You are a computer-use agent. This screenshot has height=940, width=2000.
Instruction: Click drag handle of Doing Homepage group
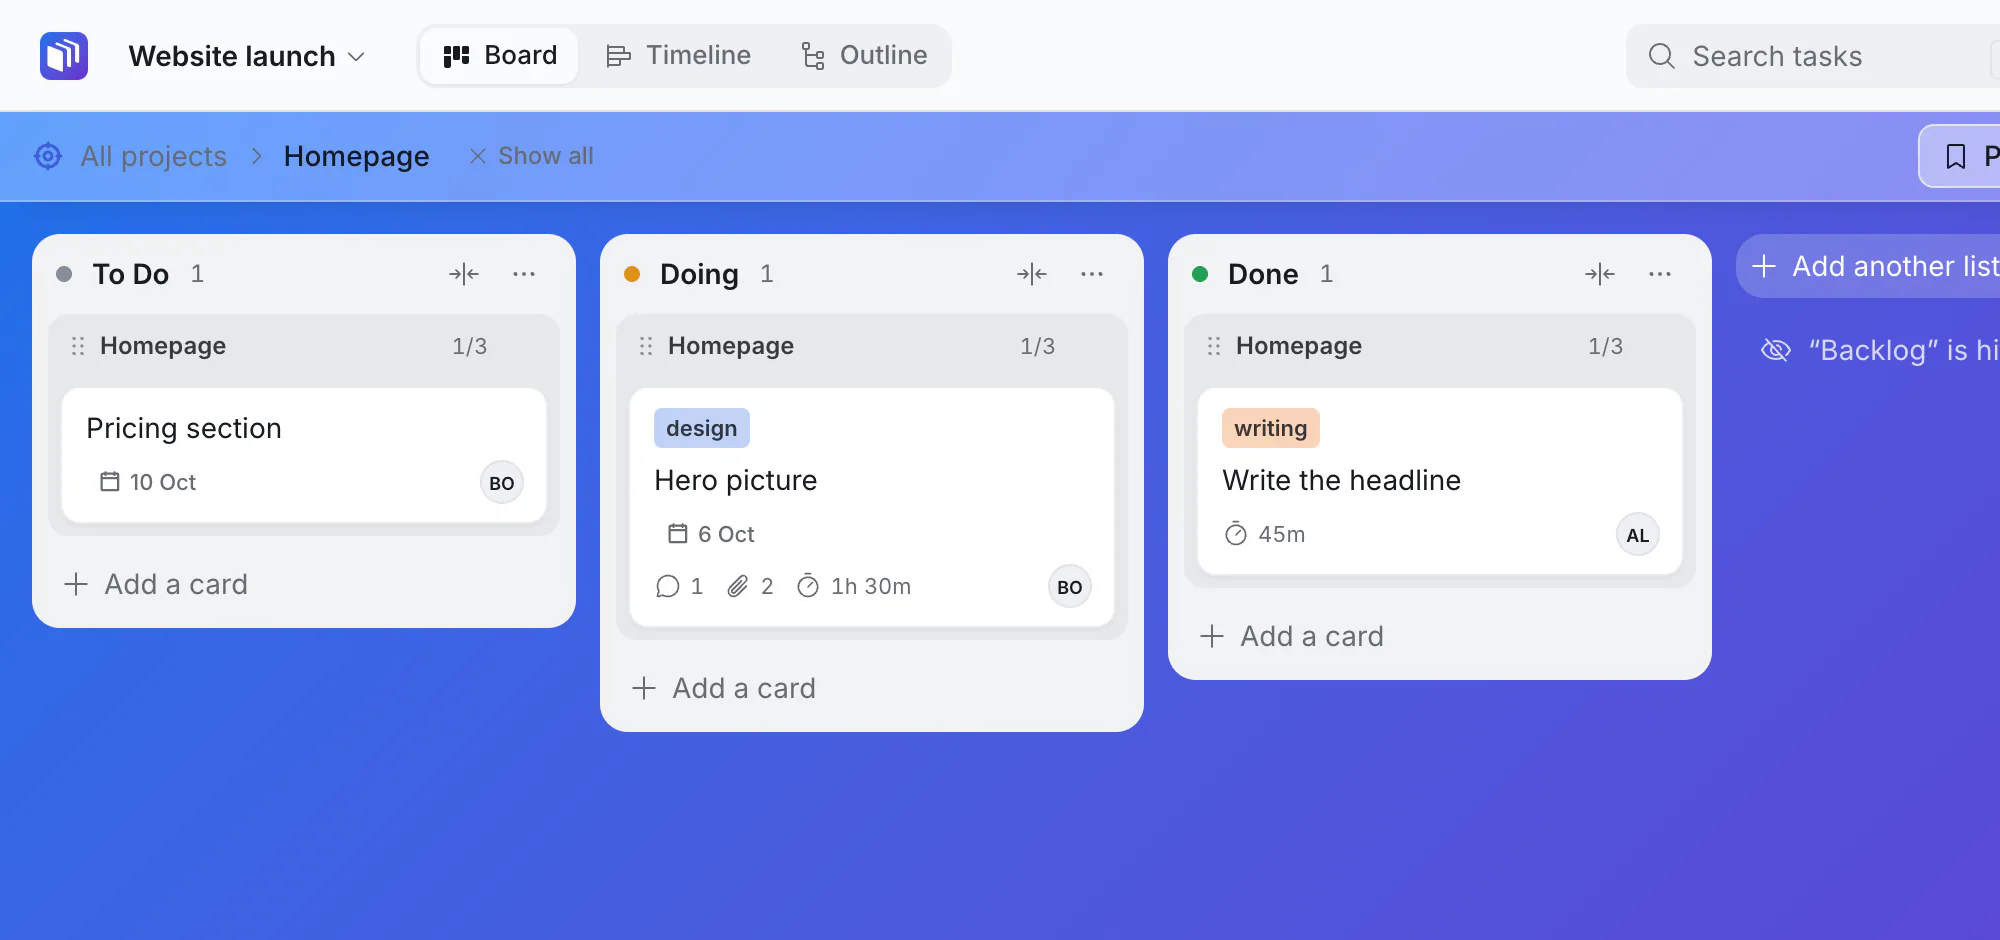[646, 346]
